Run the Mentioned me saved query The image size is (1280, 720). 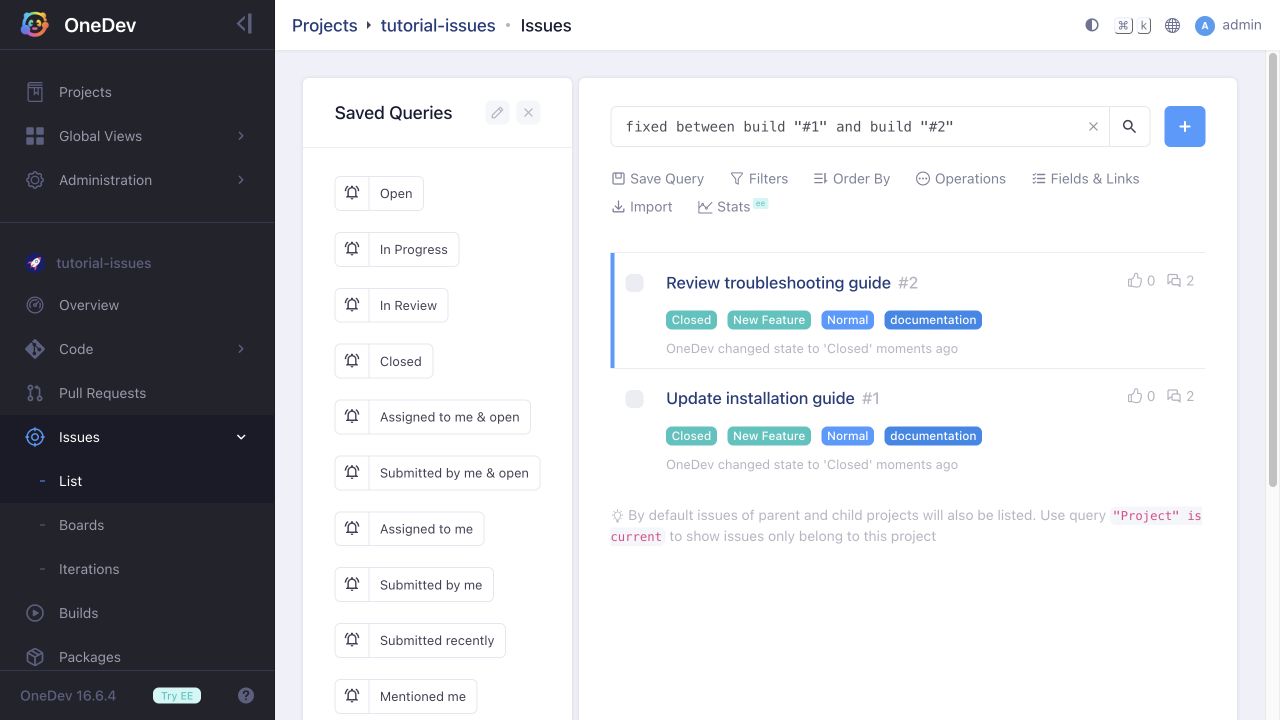tap(423, 697)
